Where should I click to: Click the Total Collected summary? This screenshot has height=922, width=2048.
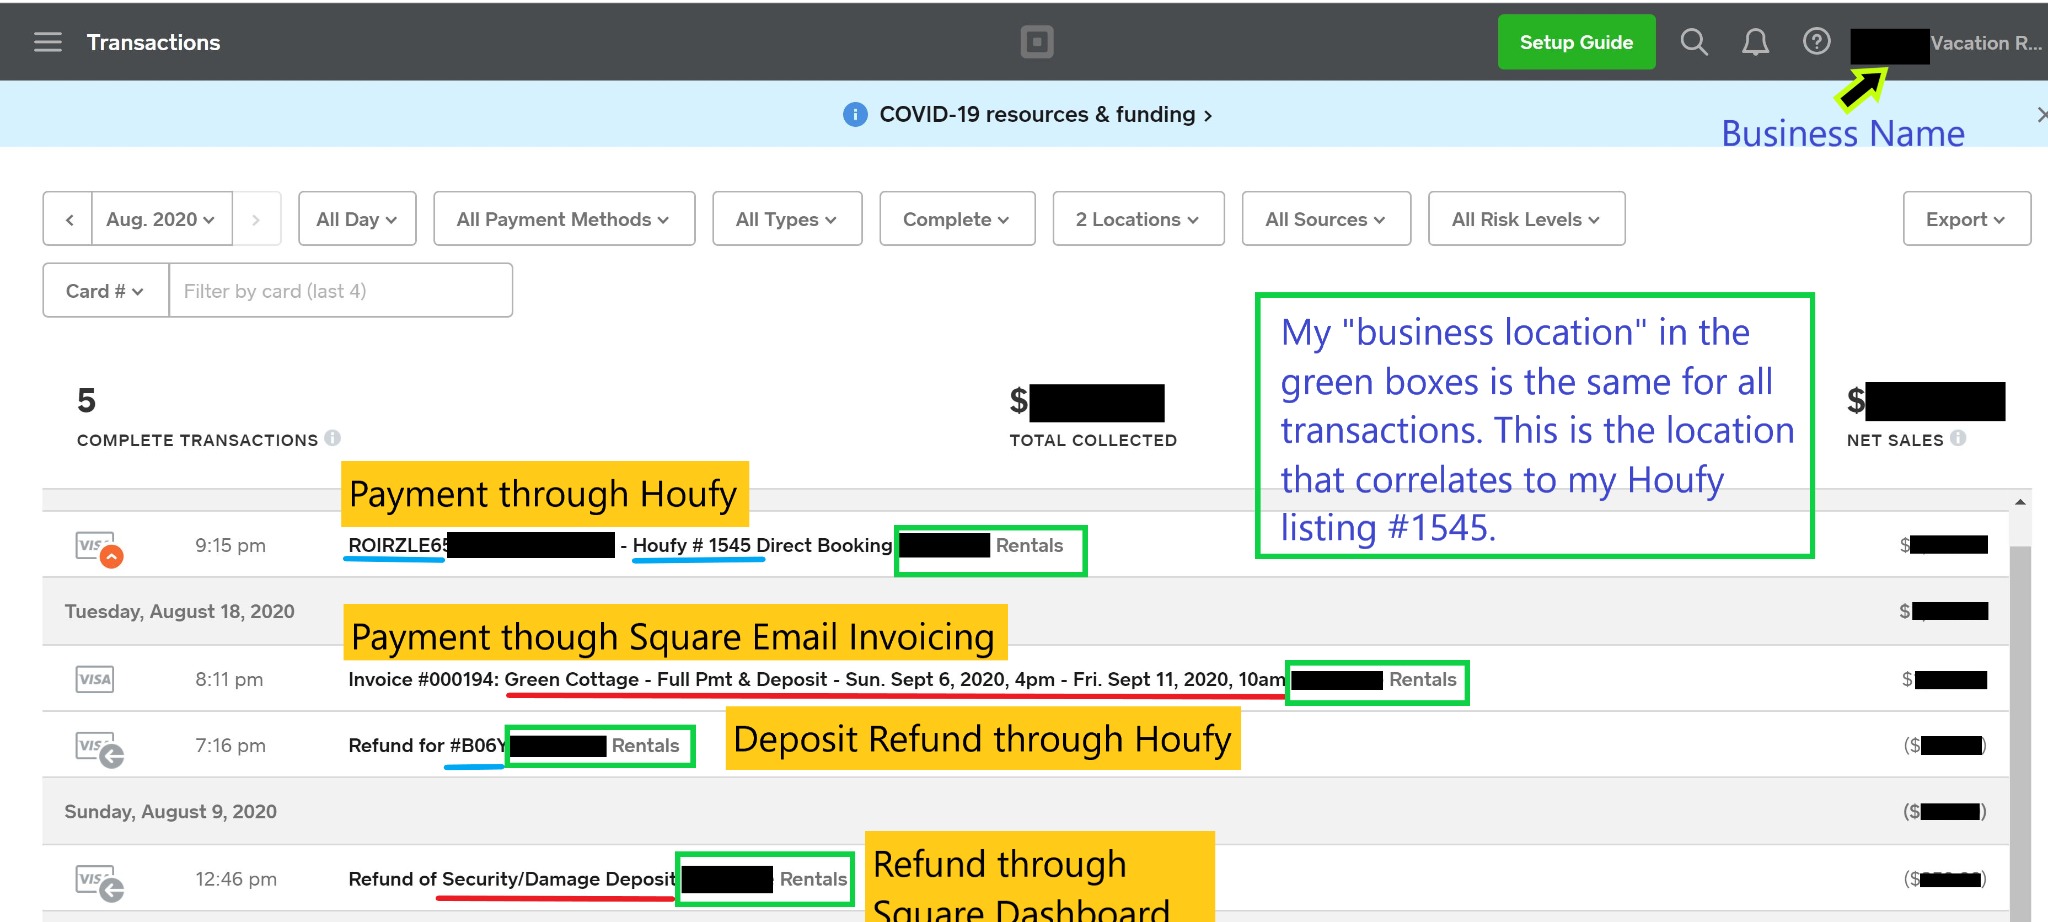(1092, 416)
